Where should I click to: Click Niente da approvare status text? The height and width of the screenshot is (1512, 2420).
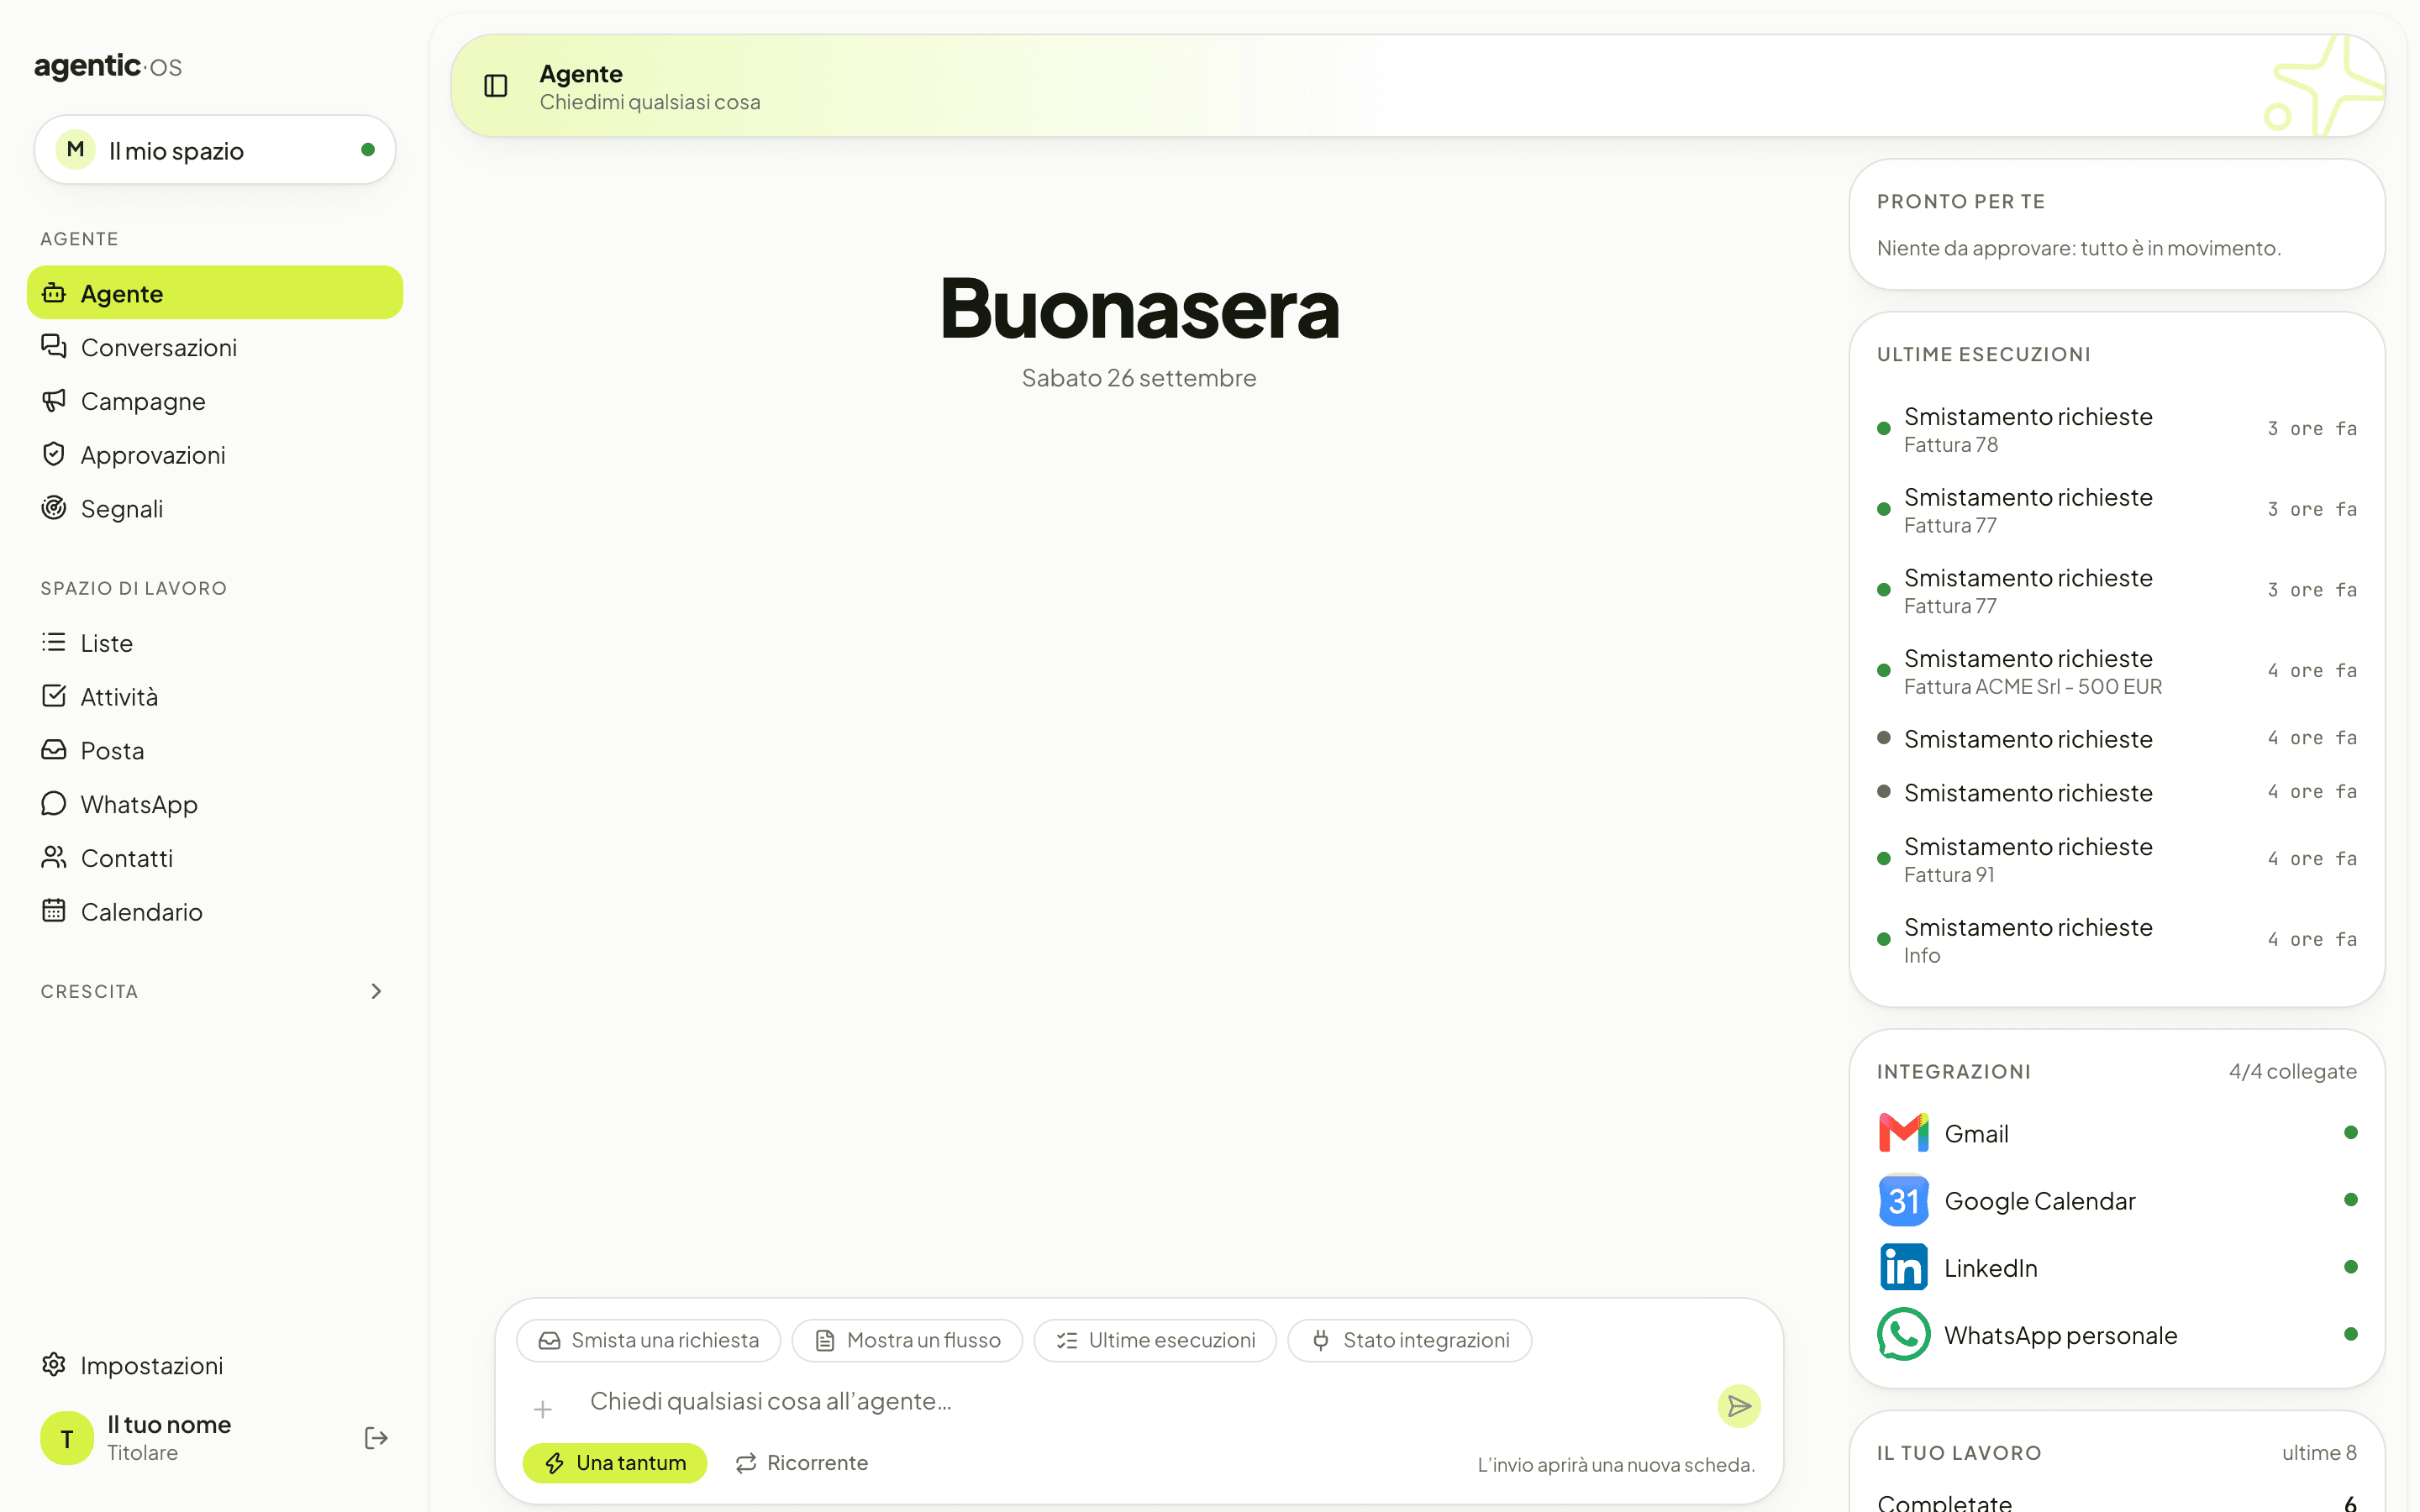(2078, 248)
